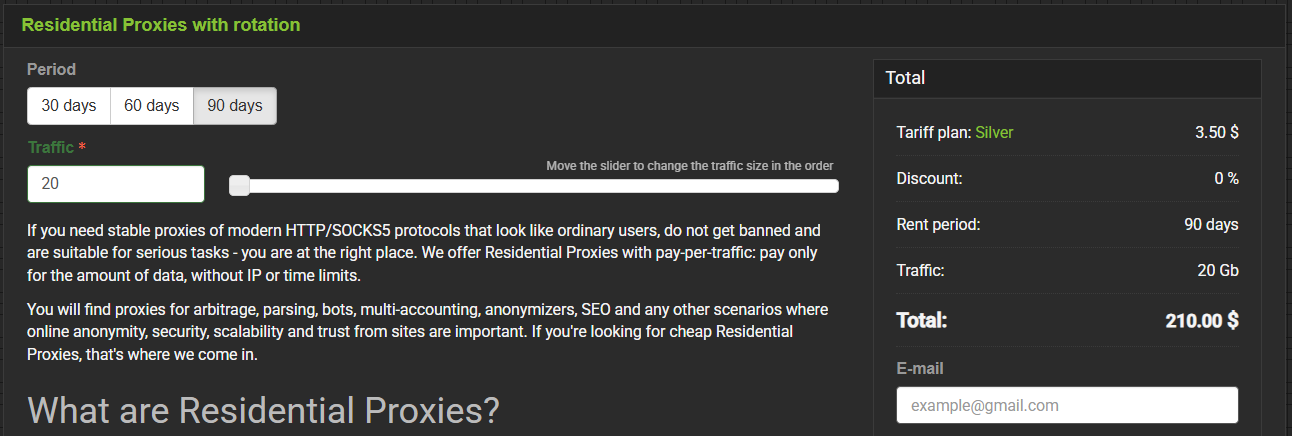Open the Silver tariff plan link
The height and width of the screenshot is (436, 1292).
point(994,132)
